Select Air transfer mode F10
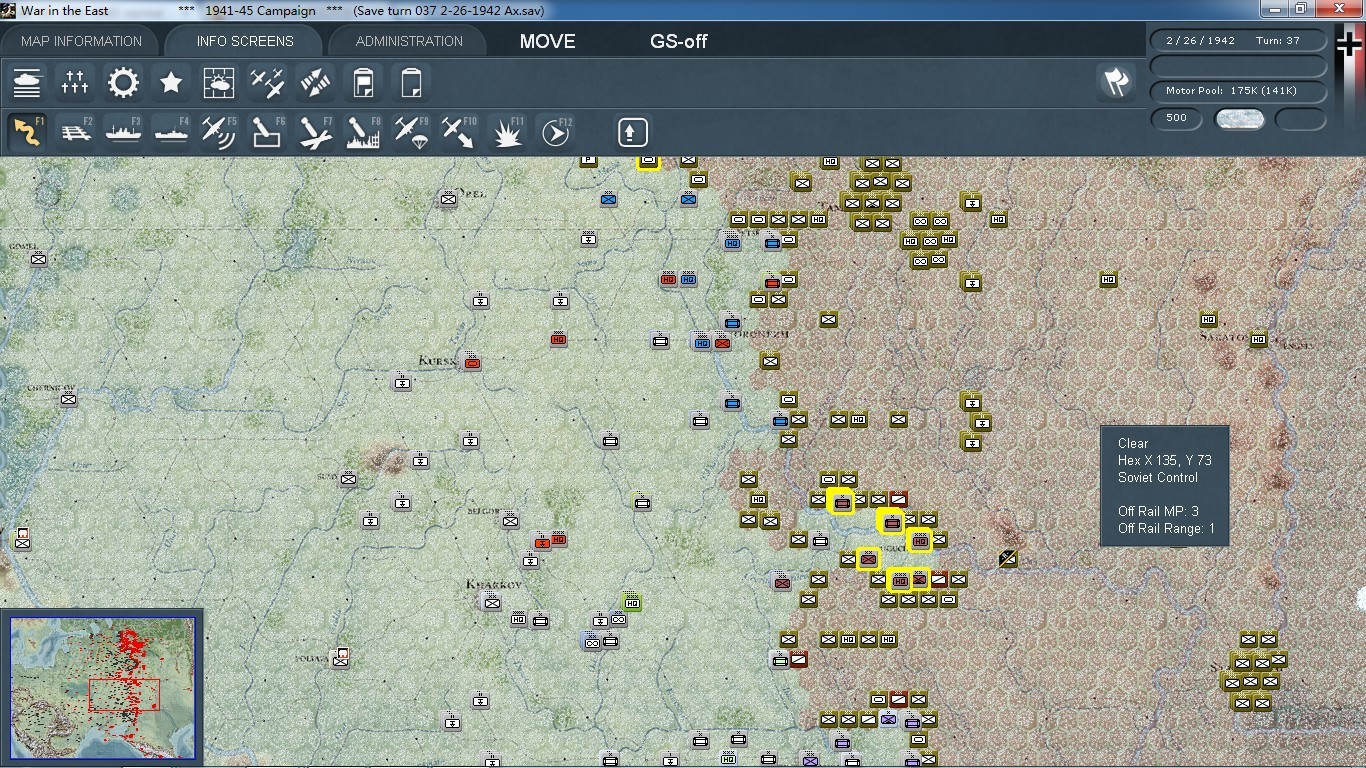 [x=459, y=132]
